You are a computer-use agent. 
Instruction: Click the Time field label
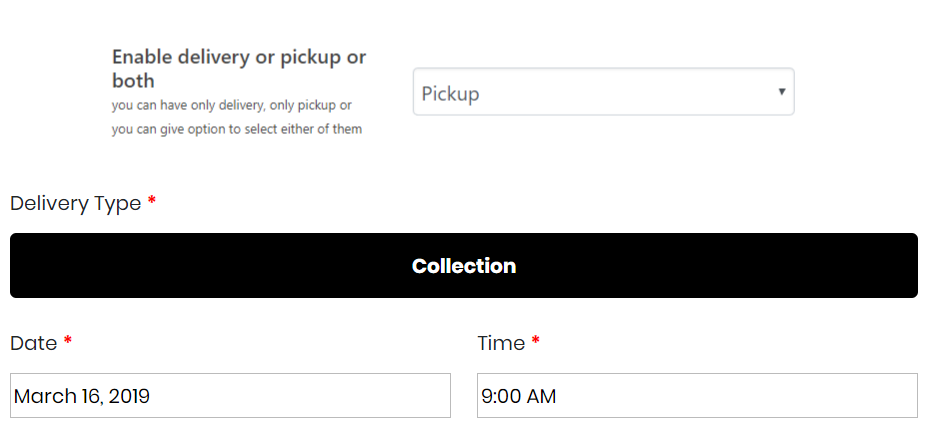pyautogui.click(x=501, y=343)
